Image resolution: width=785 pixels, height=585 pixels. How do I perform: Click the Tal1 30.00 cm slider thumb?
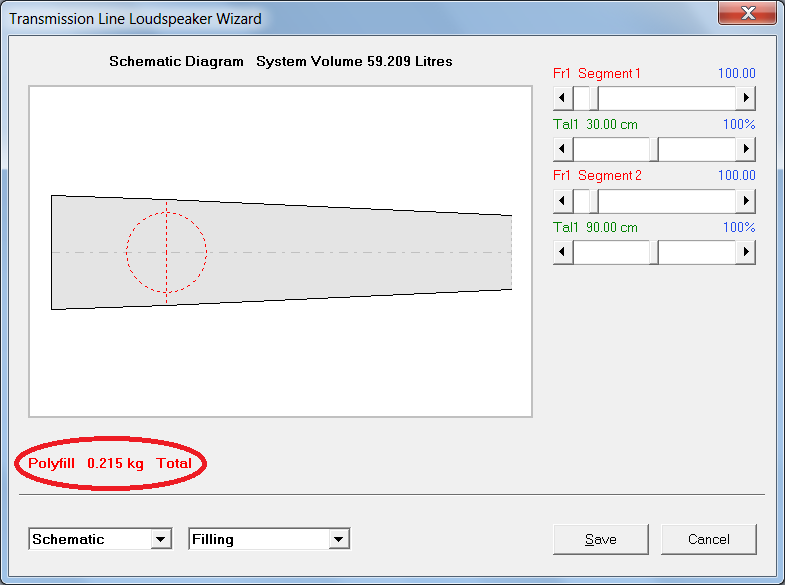point(654,149)
